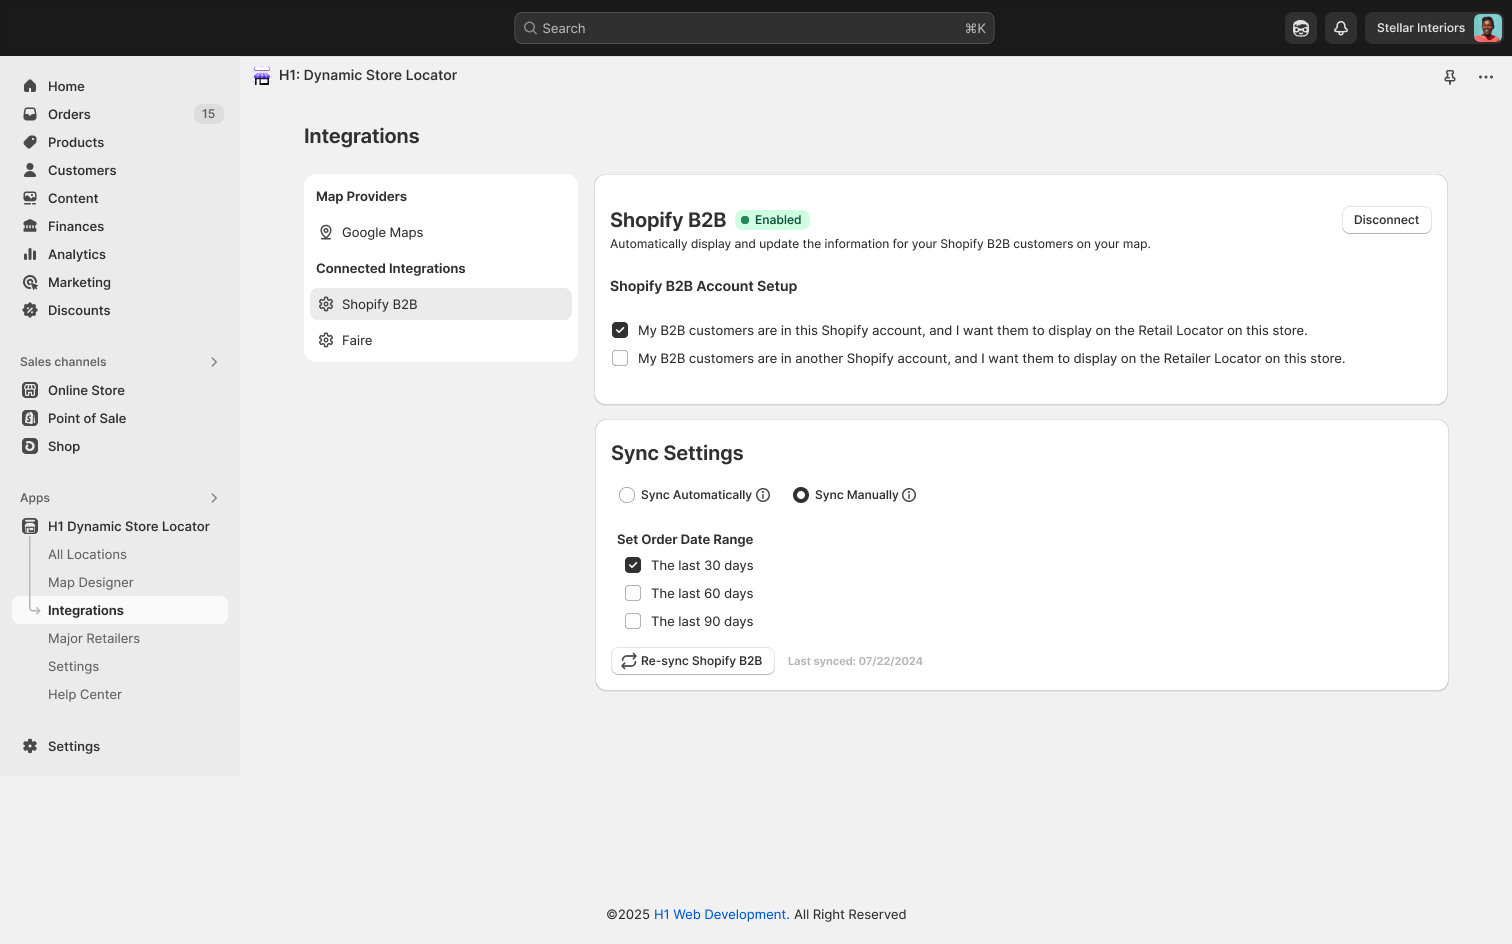Uncheck B2B customers in this Shopify account
Viewport: 1512px width, 944px height.
tap(620, 330)
